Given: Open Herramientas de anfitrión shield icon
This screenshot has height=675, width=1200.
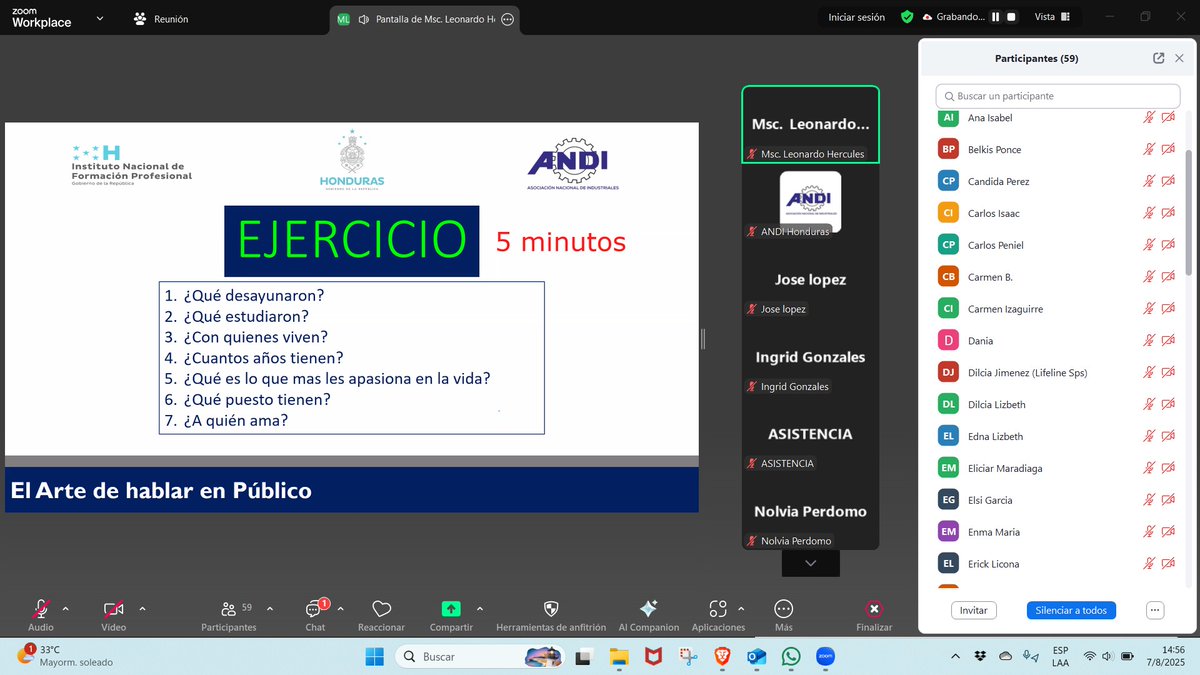Looking at the screenshot, I should [x=551, y=610].
